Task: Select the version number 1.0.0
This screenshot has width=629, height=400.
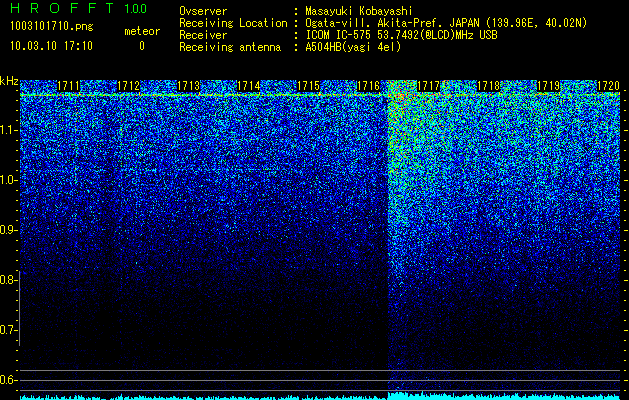Action: click(136, 8)
